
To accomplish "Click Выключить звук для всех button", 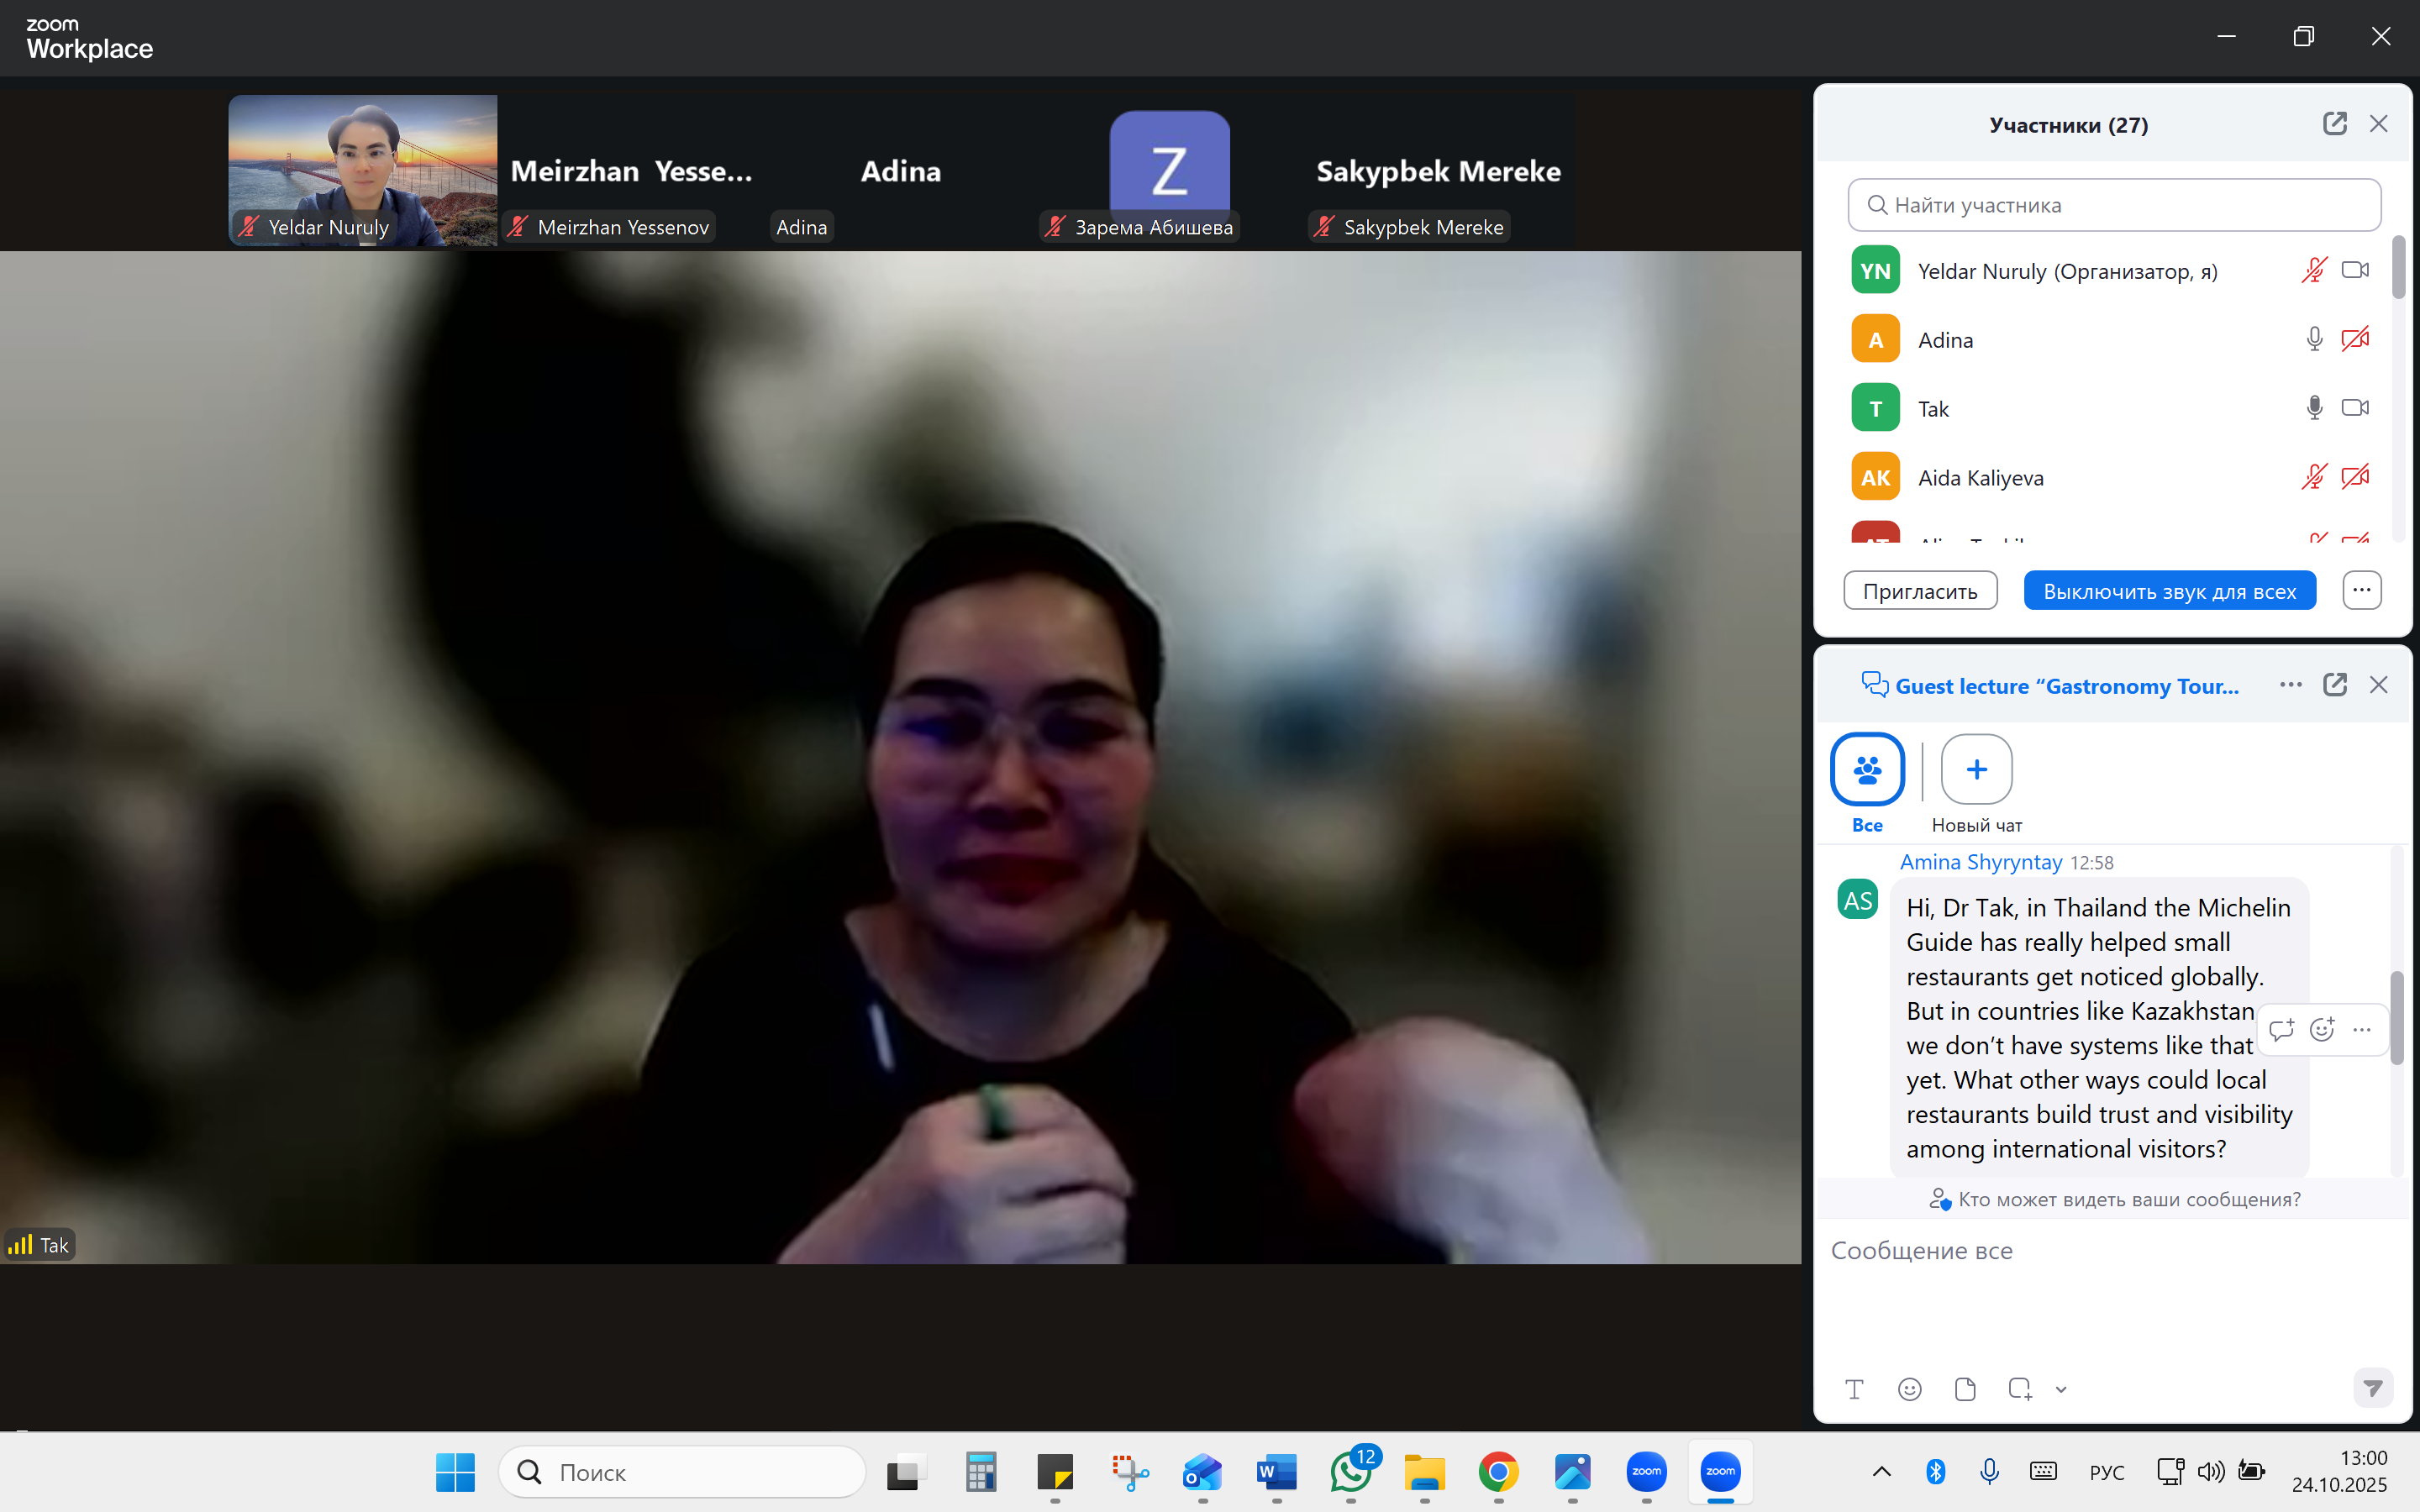I will click(2169, 591).
